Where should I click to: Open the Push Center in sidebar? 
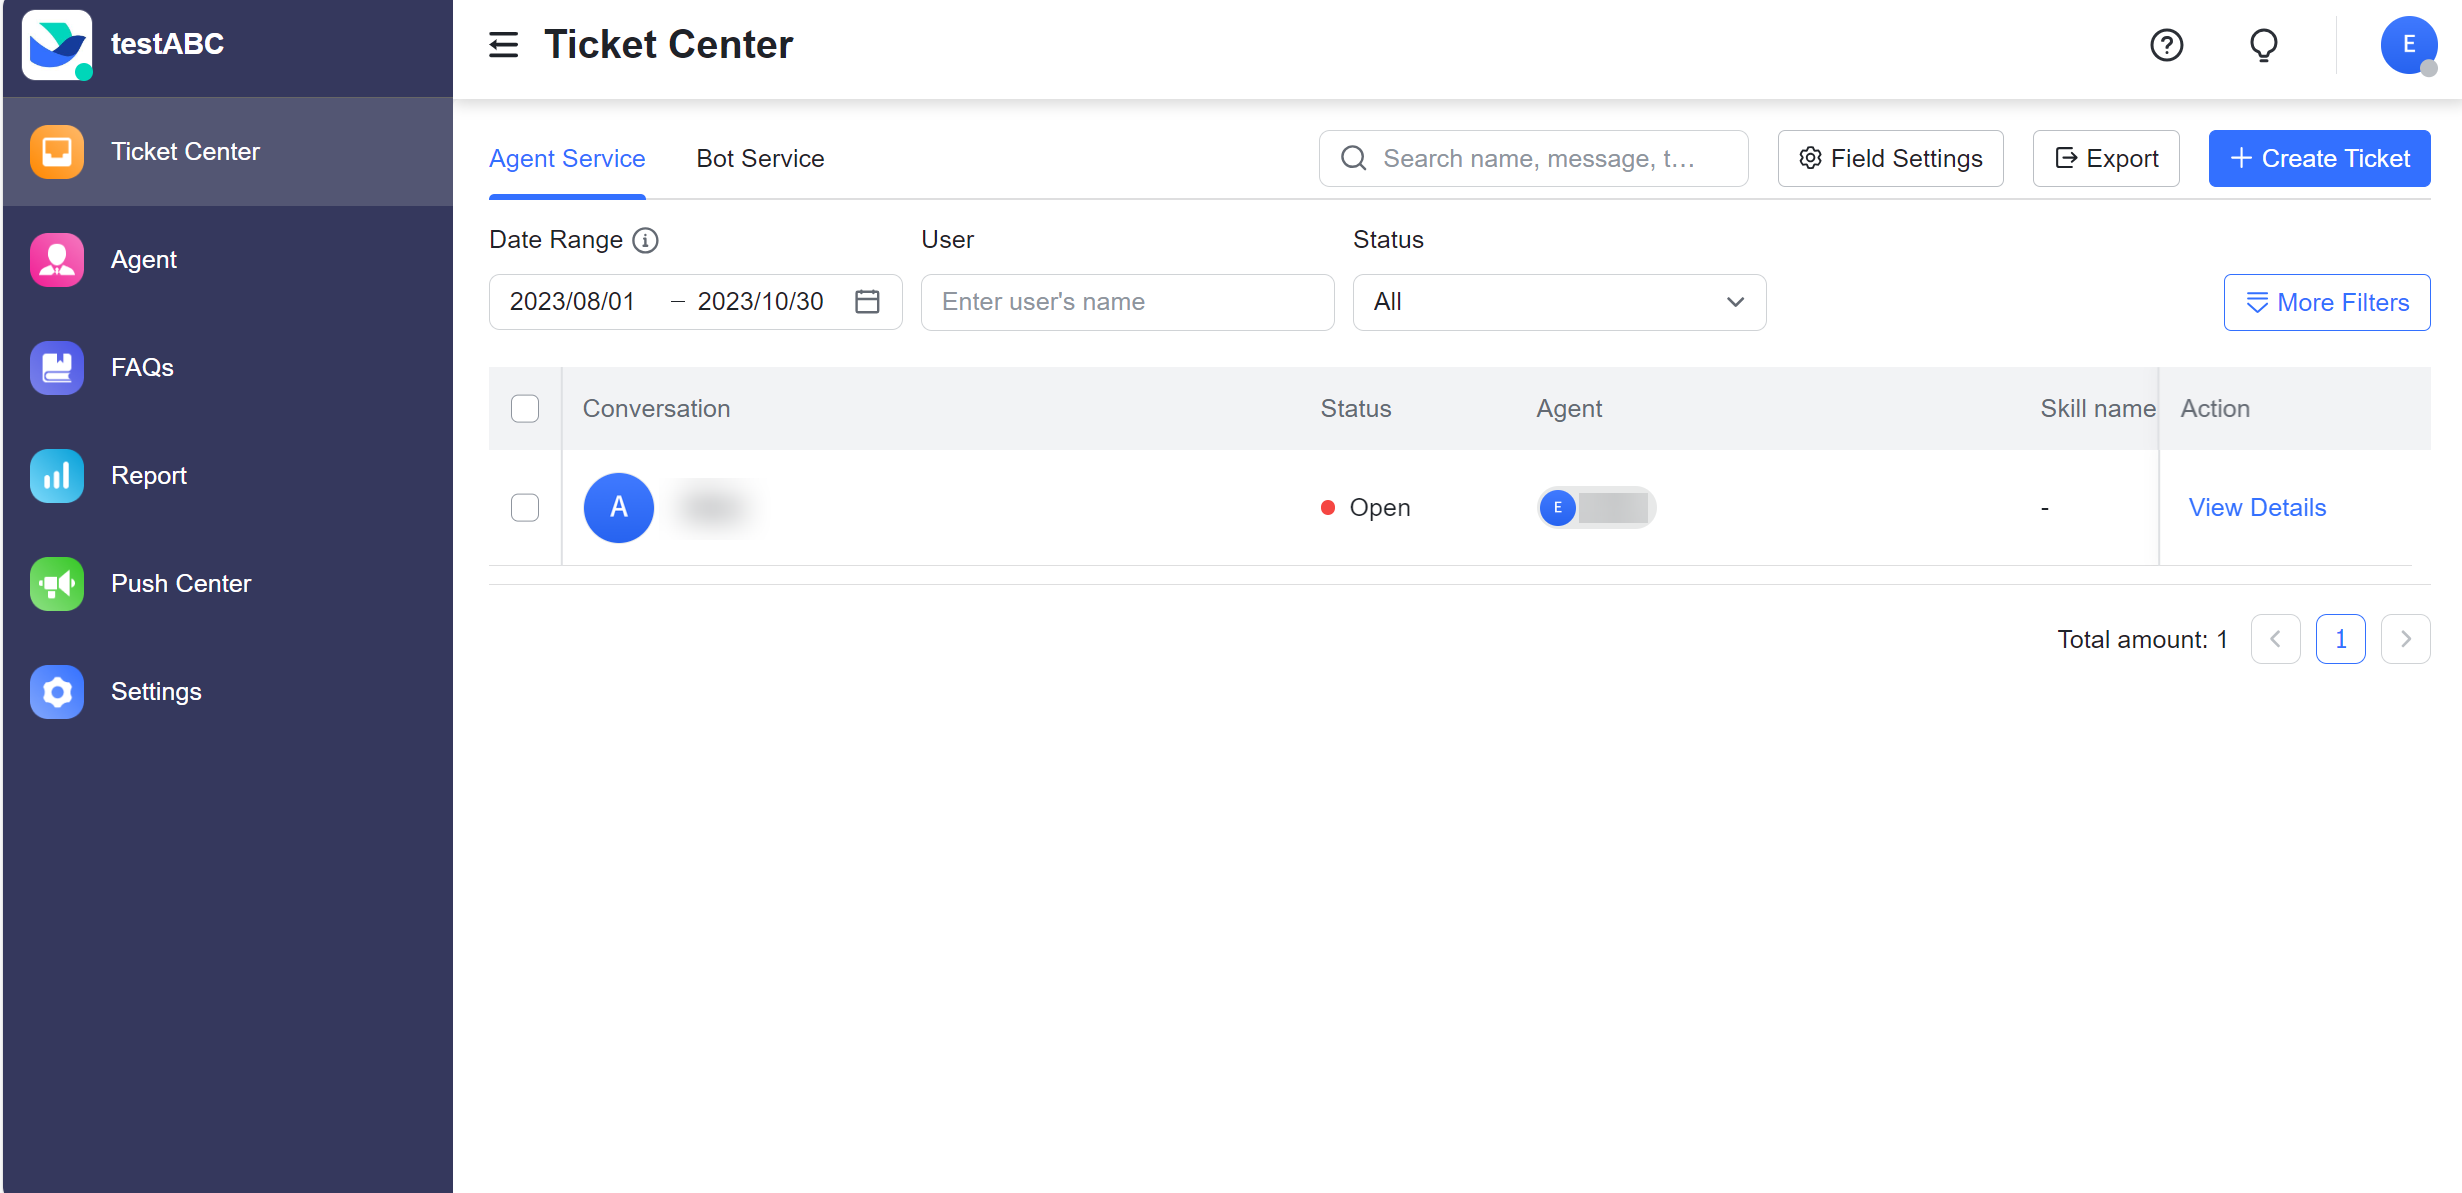pyautogui.click(x=180, y=583)
